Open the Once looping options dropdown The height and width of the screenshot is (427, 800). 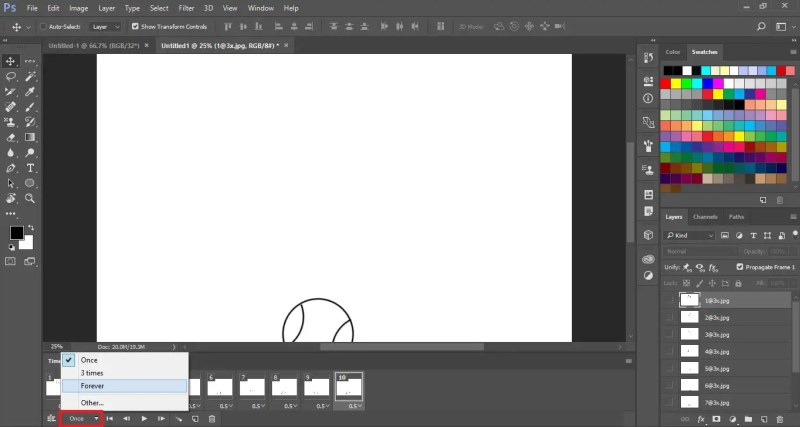tap(81, 419)
